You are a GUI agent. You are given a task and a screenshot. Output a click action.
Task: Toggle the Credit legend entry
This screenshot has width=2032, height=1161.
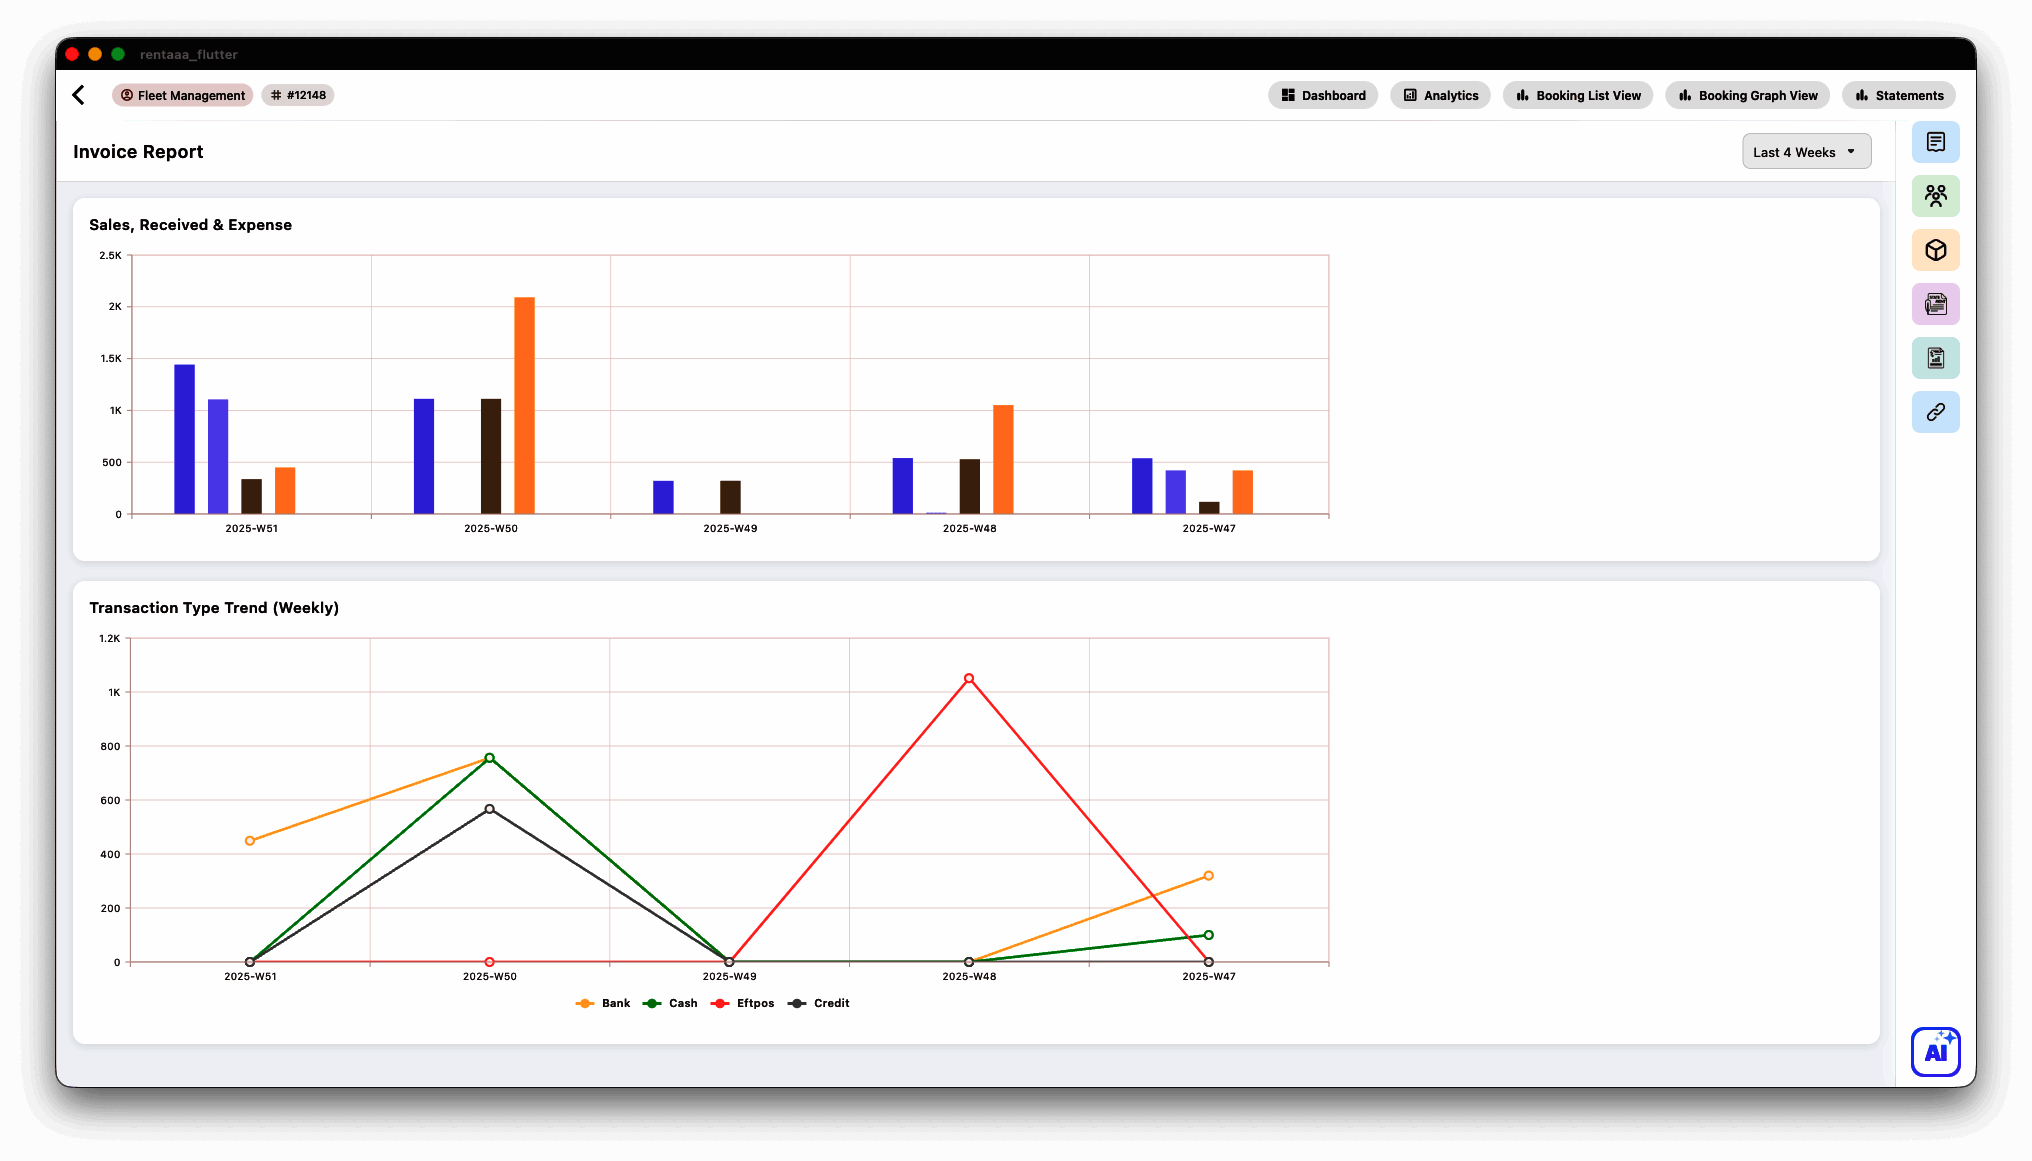click(x=819, y=1003)
